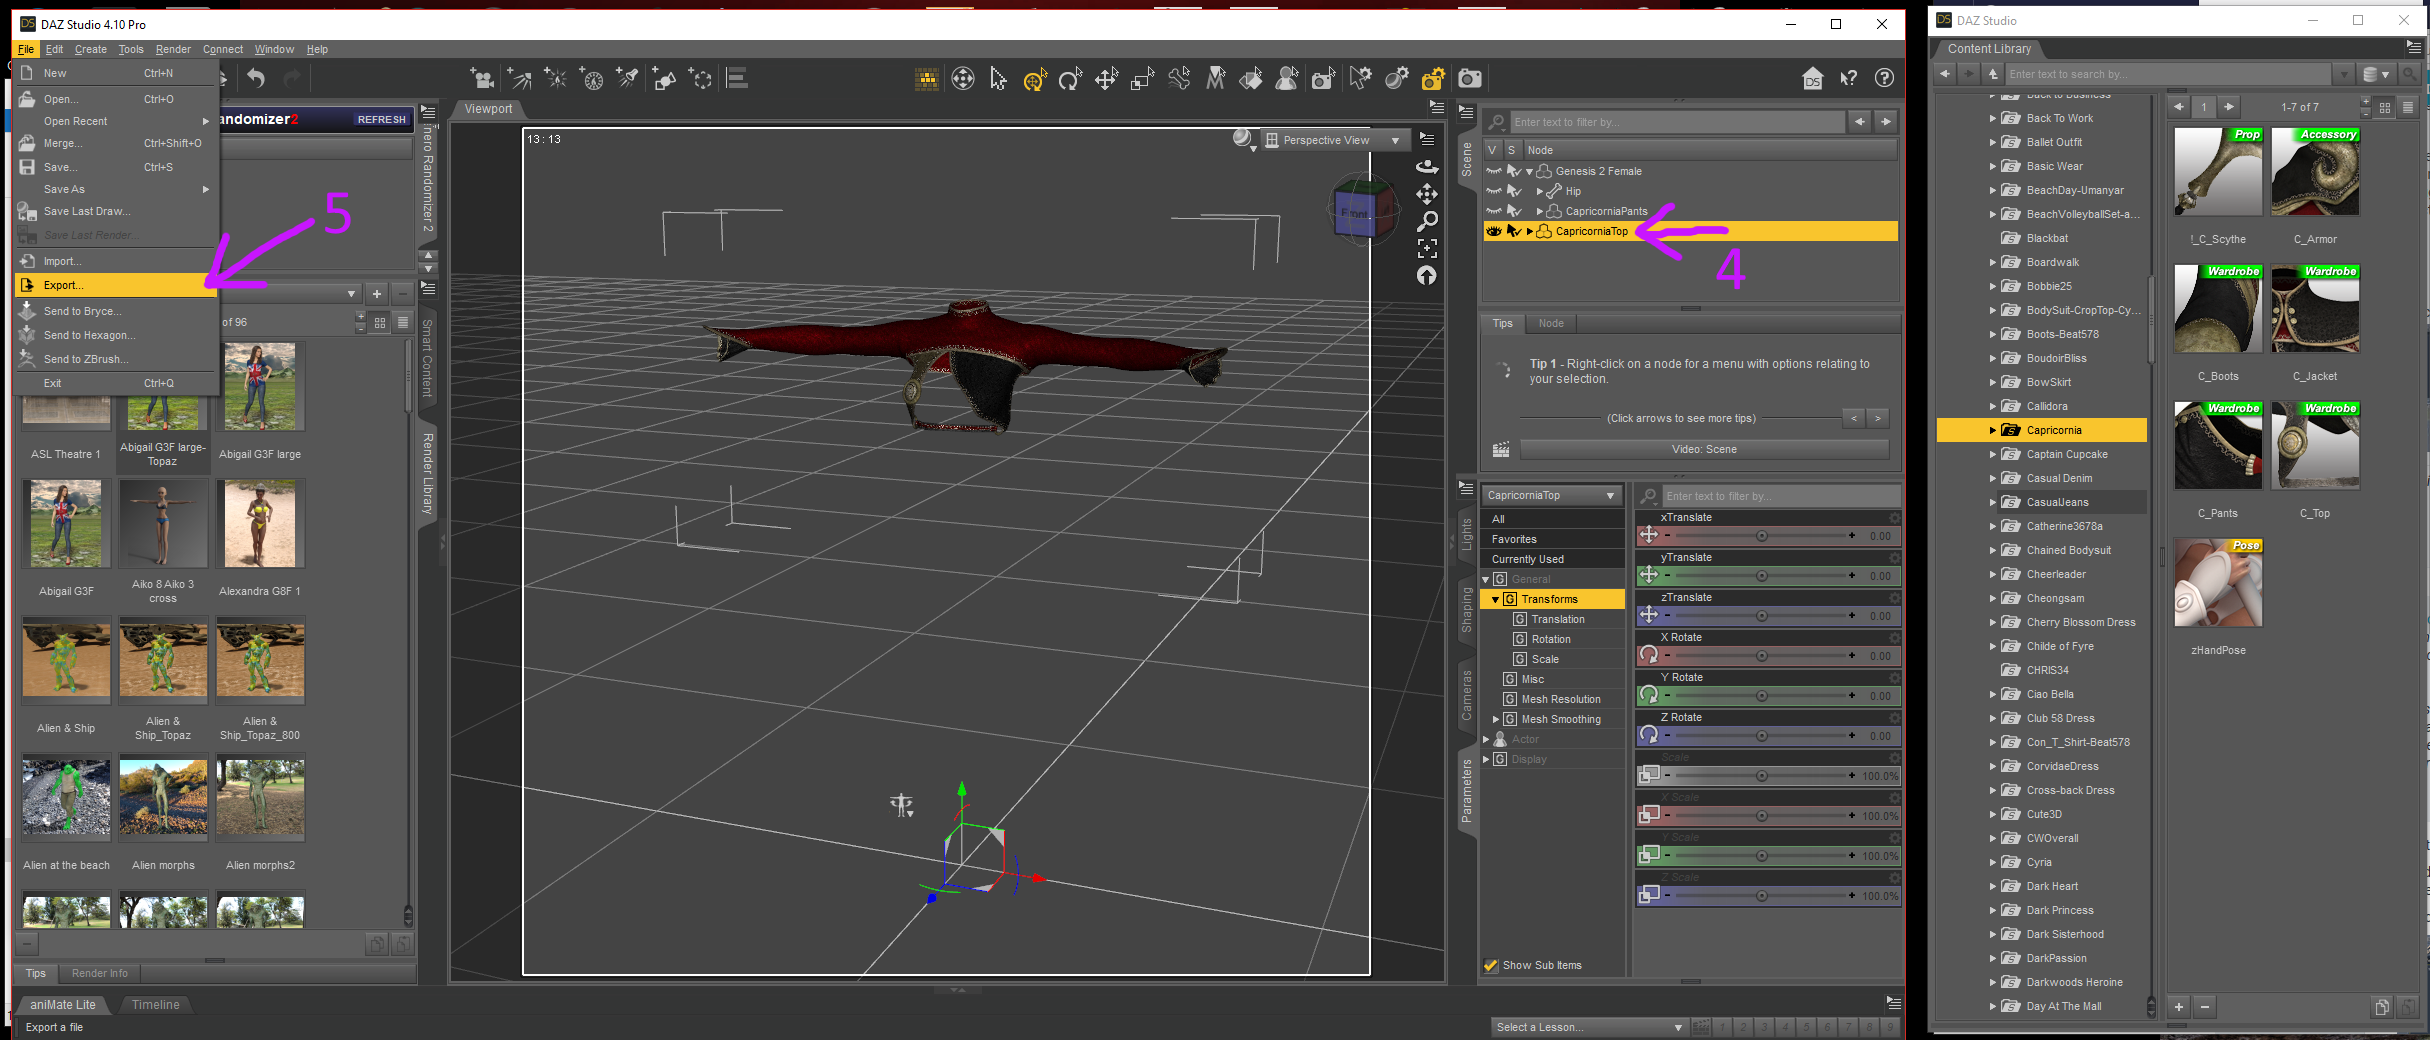Click the Video: Scene button
Image resolution: width=2430 pixels, height=1040 pixels.
(x=1704, y=449)
